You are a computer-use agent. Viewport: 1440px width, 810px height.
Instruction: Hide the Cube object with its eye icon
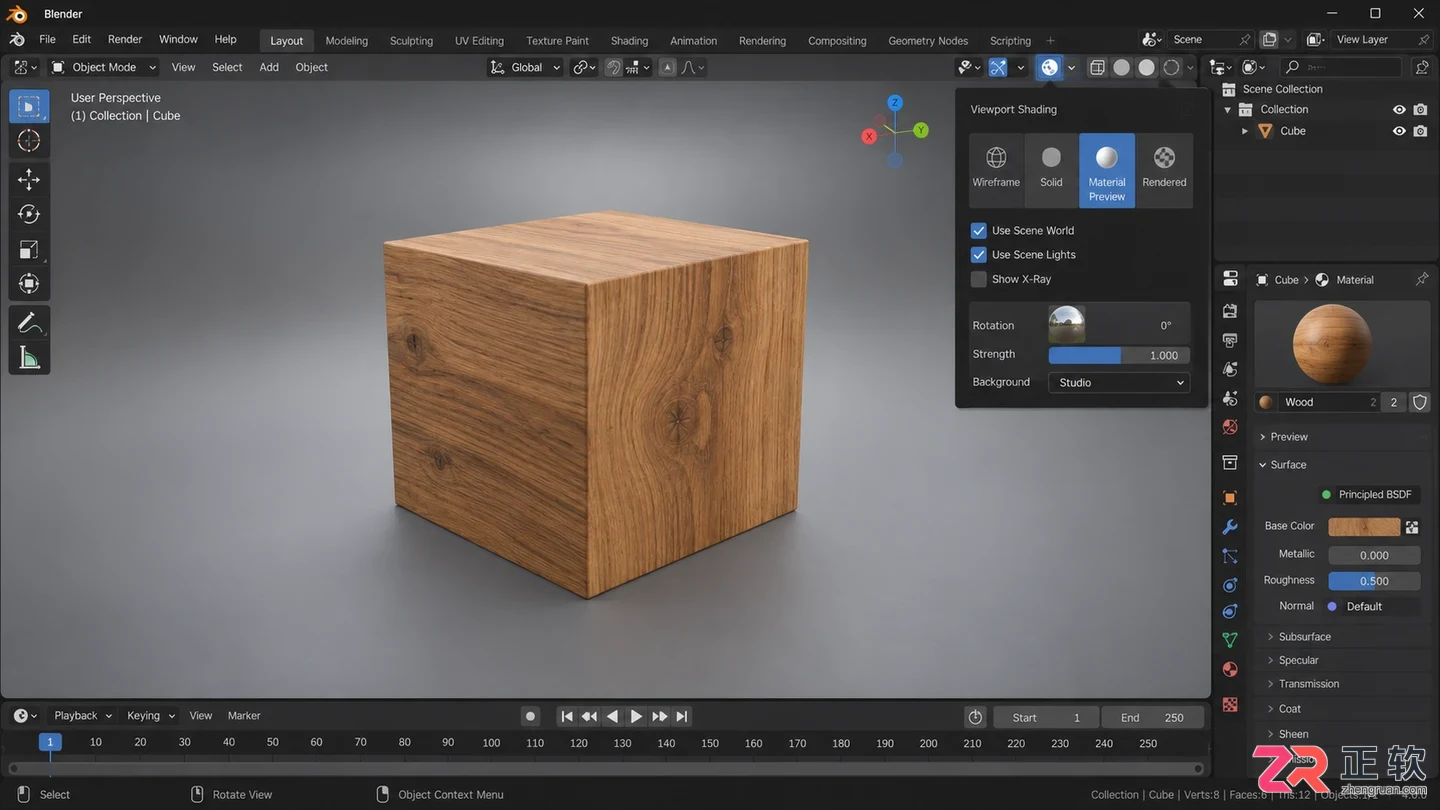(x=1399, y=131)
